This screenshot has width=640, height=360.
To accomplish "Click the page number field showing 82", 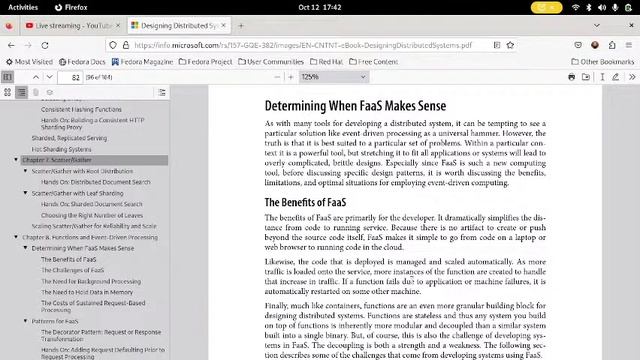I will [x=71, y=77].
